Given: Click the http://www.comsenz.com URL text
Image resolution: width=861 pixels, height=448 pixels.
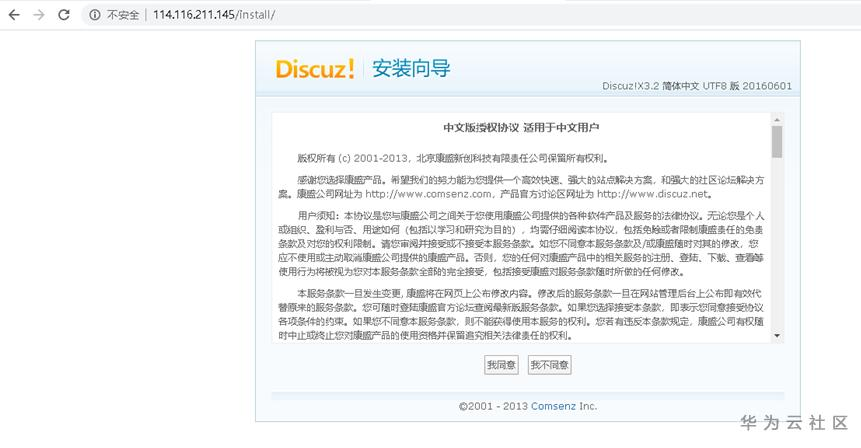Looking at the screenshot, I should click(x=428, y=194).
